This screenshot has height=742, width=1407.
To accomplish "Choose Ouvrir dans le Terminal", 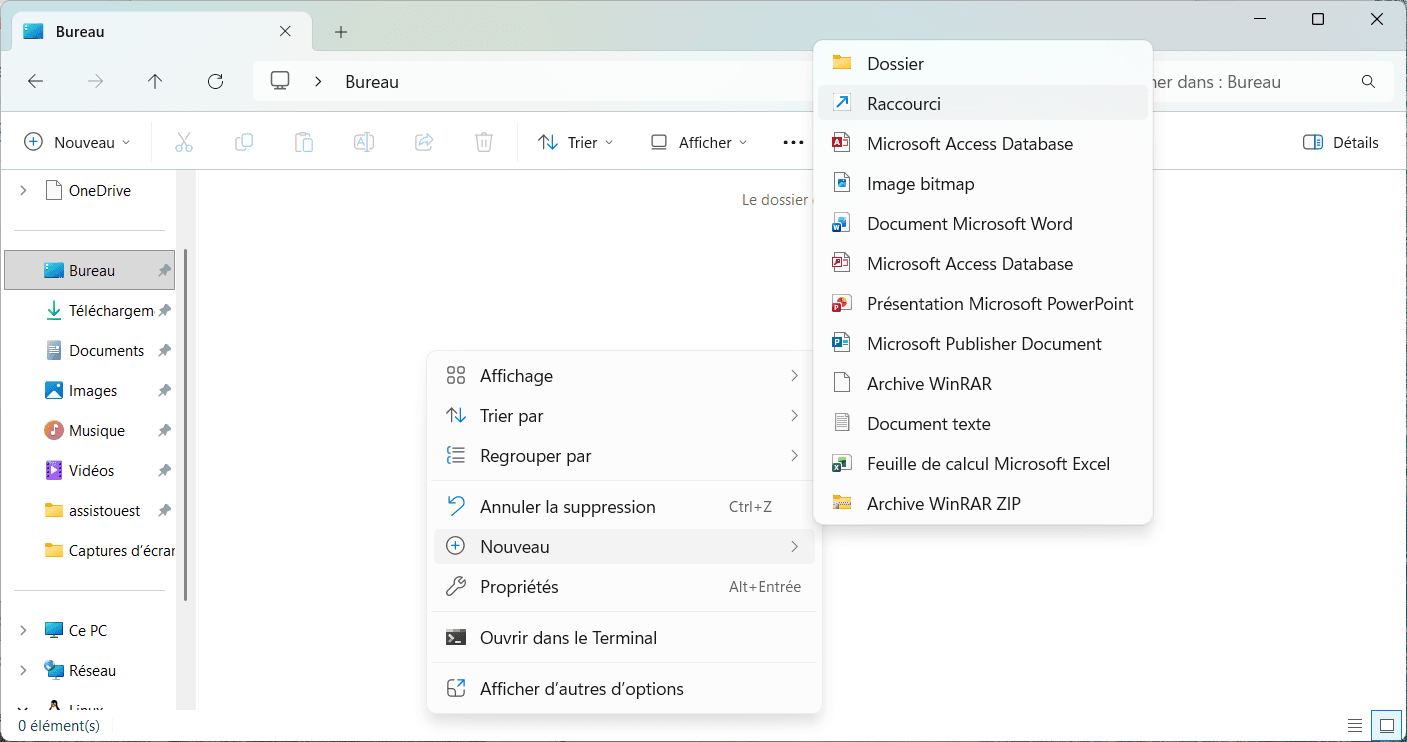I will 624,638.
